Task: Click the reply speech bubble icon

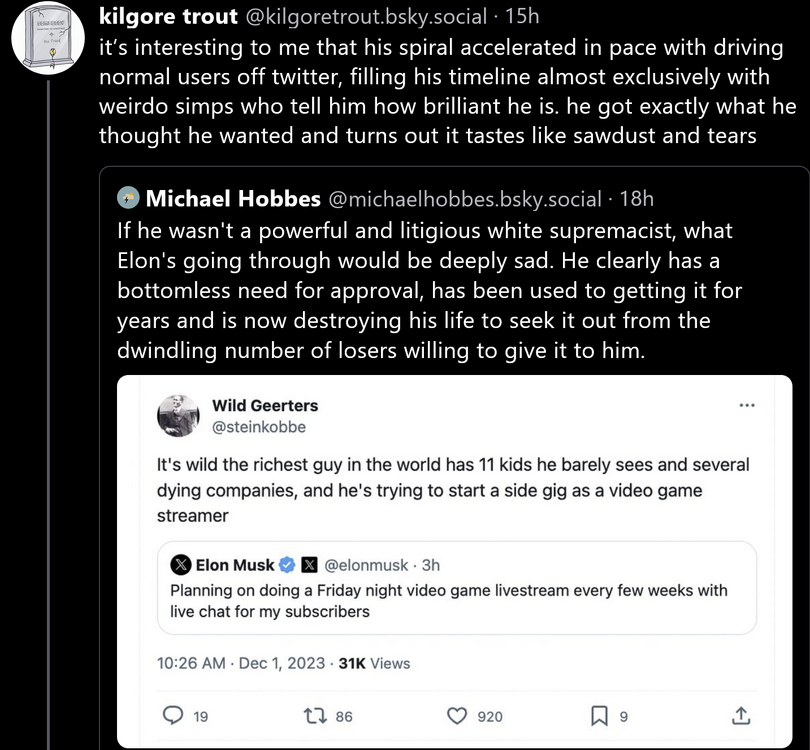Action: 172,715
